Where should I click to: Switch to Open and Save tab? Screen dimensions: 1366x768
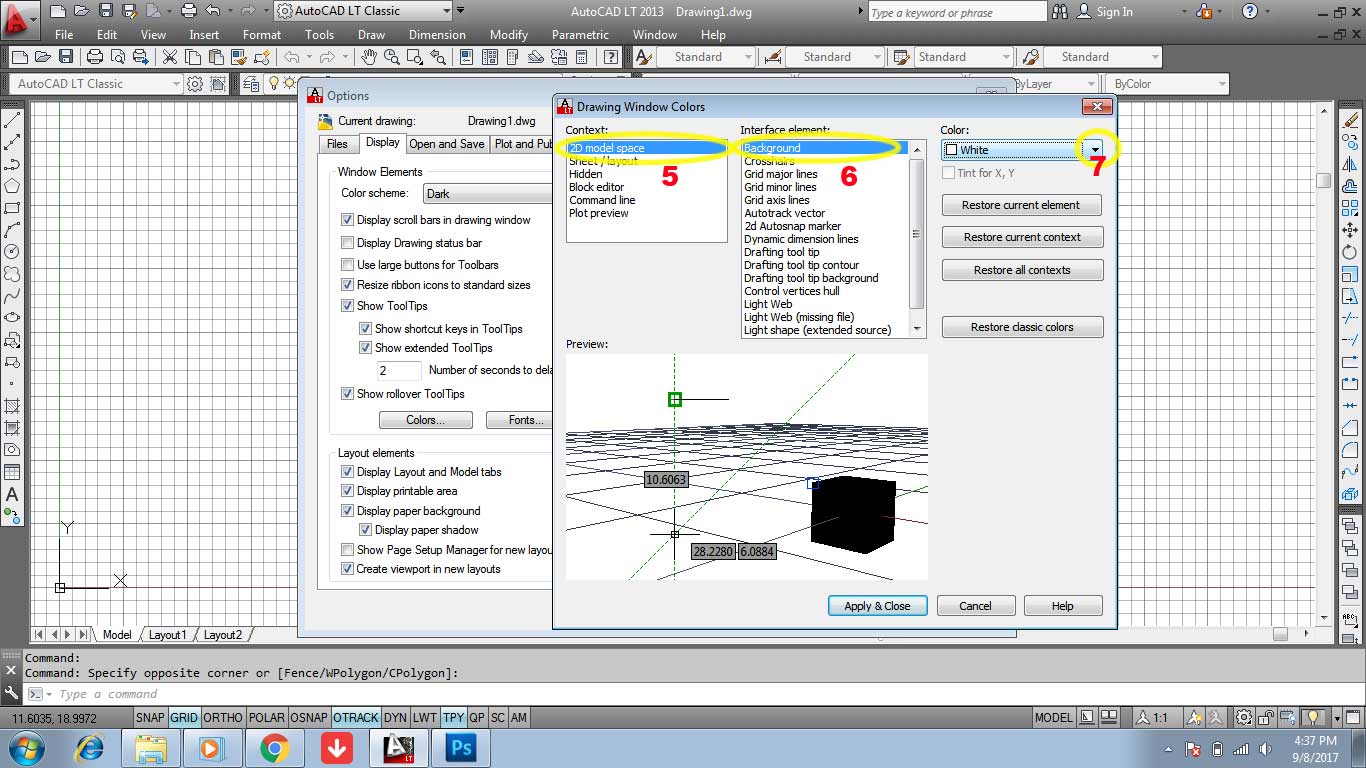coord(447,144)
